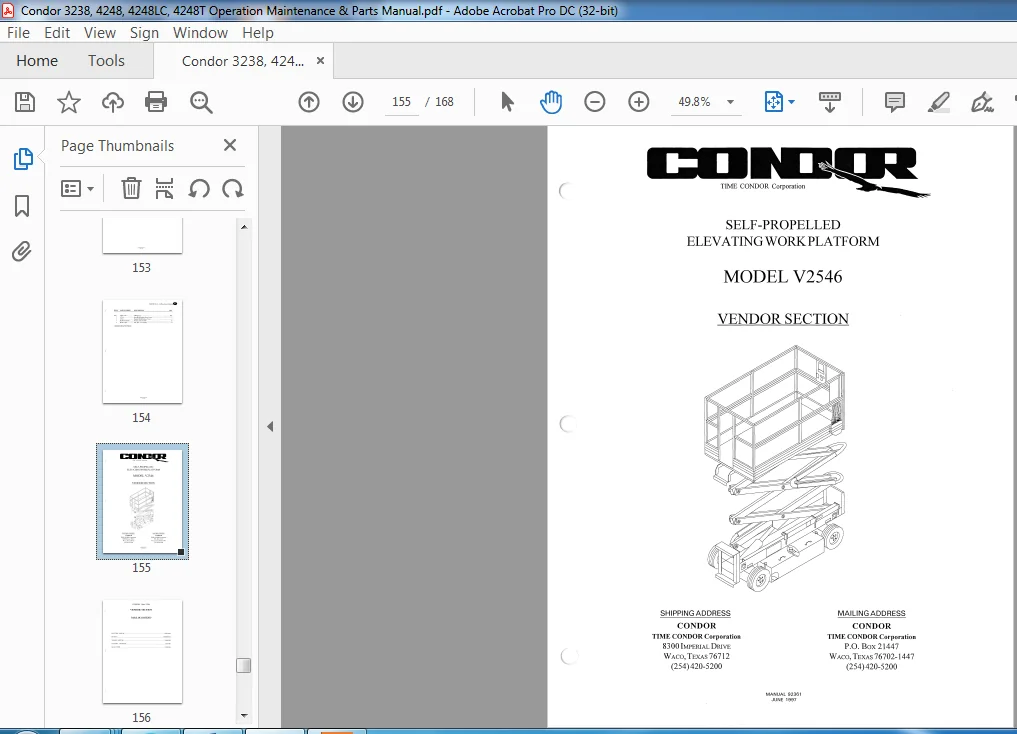
Task: Open the Sign document pen icon
Action: click(x=981, y=102)
